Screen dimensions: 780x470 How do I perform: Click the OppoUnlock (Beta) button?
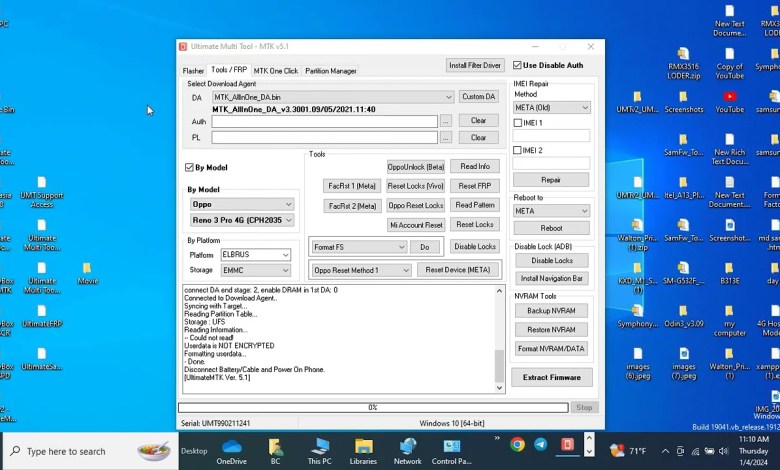[x=415, y=167]
